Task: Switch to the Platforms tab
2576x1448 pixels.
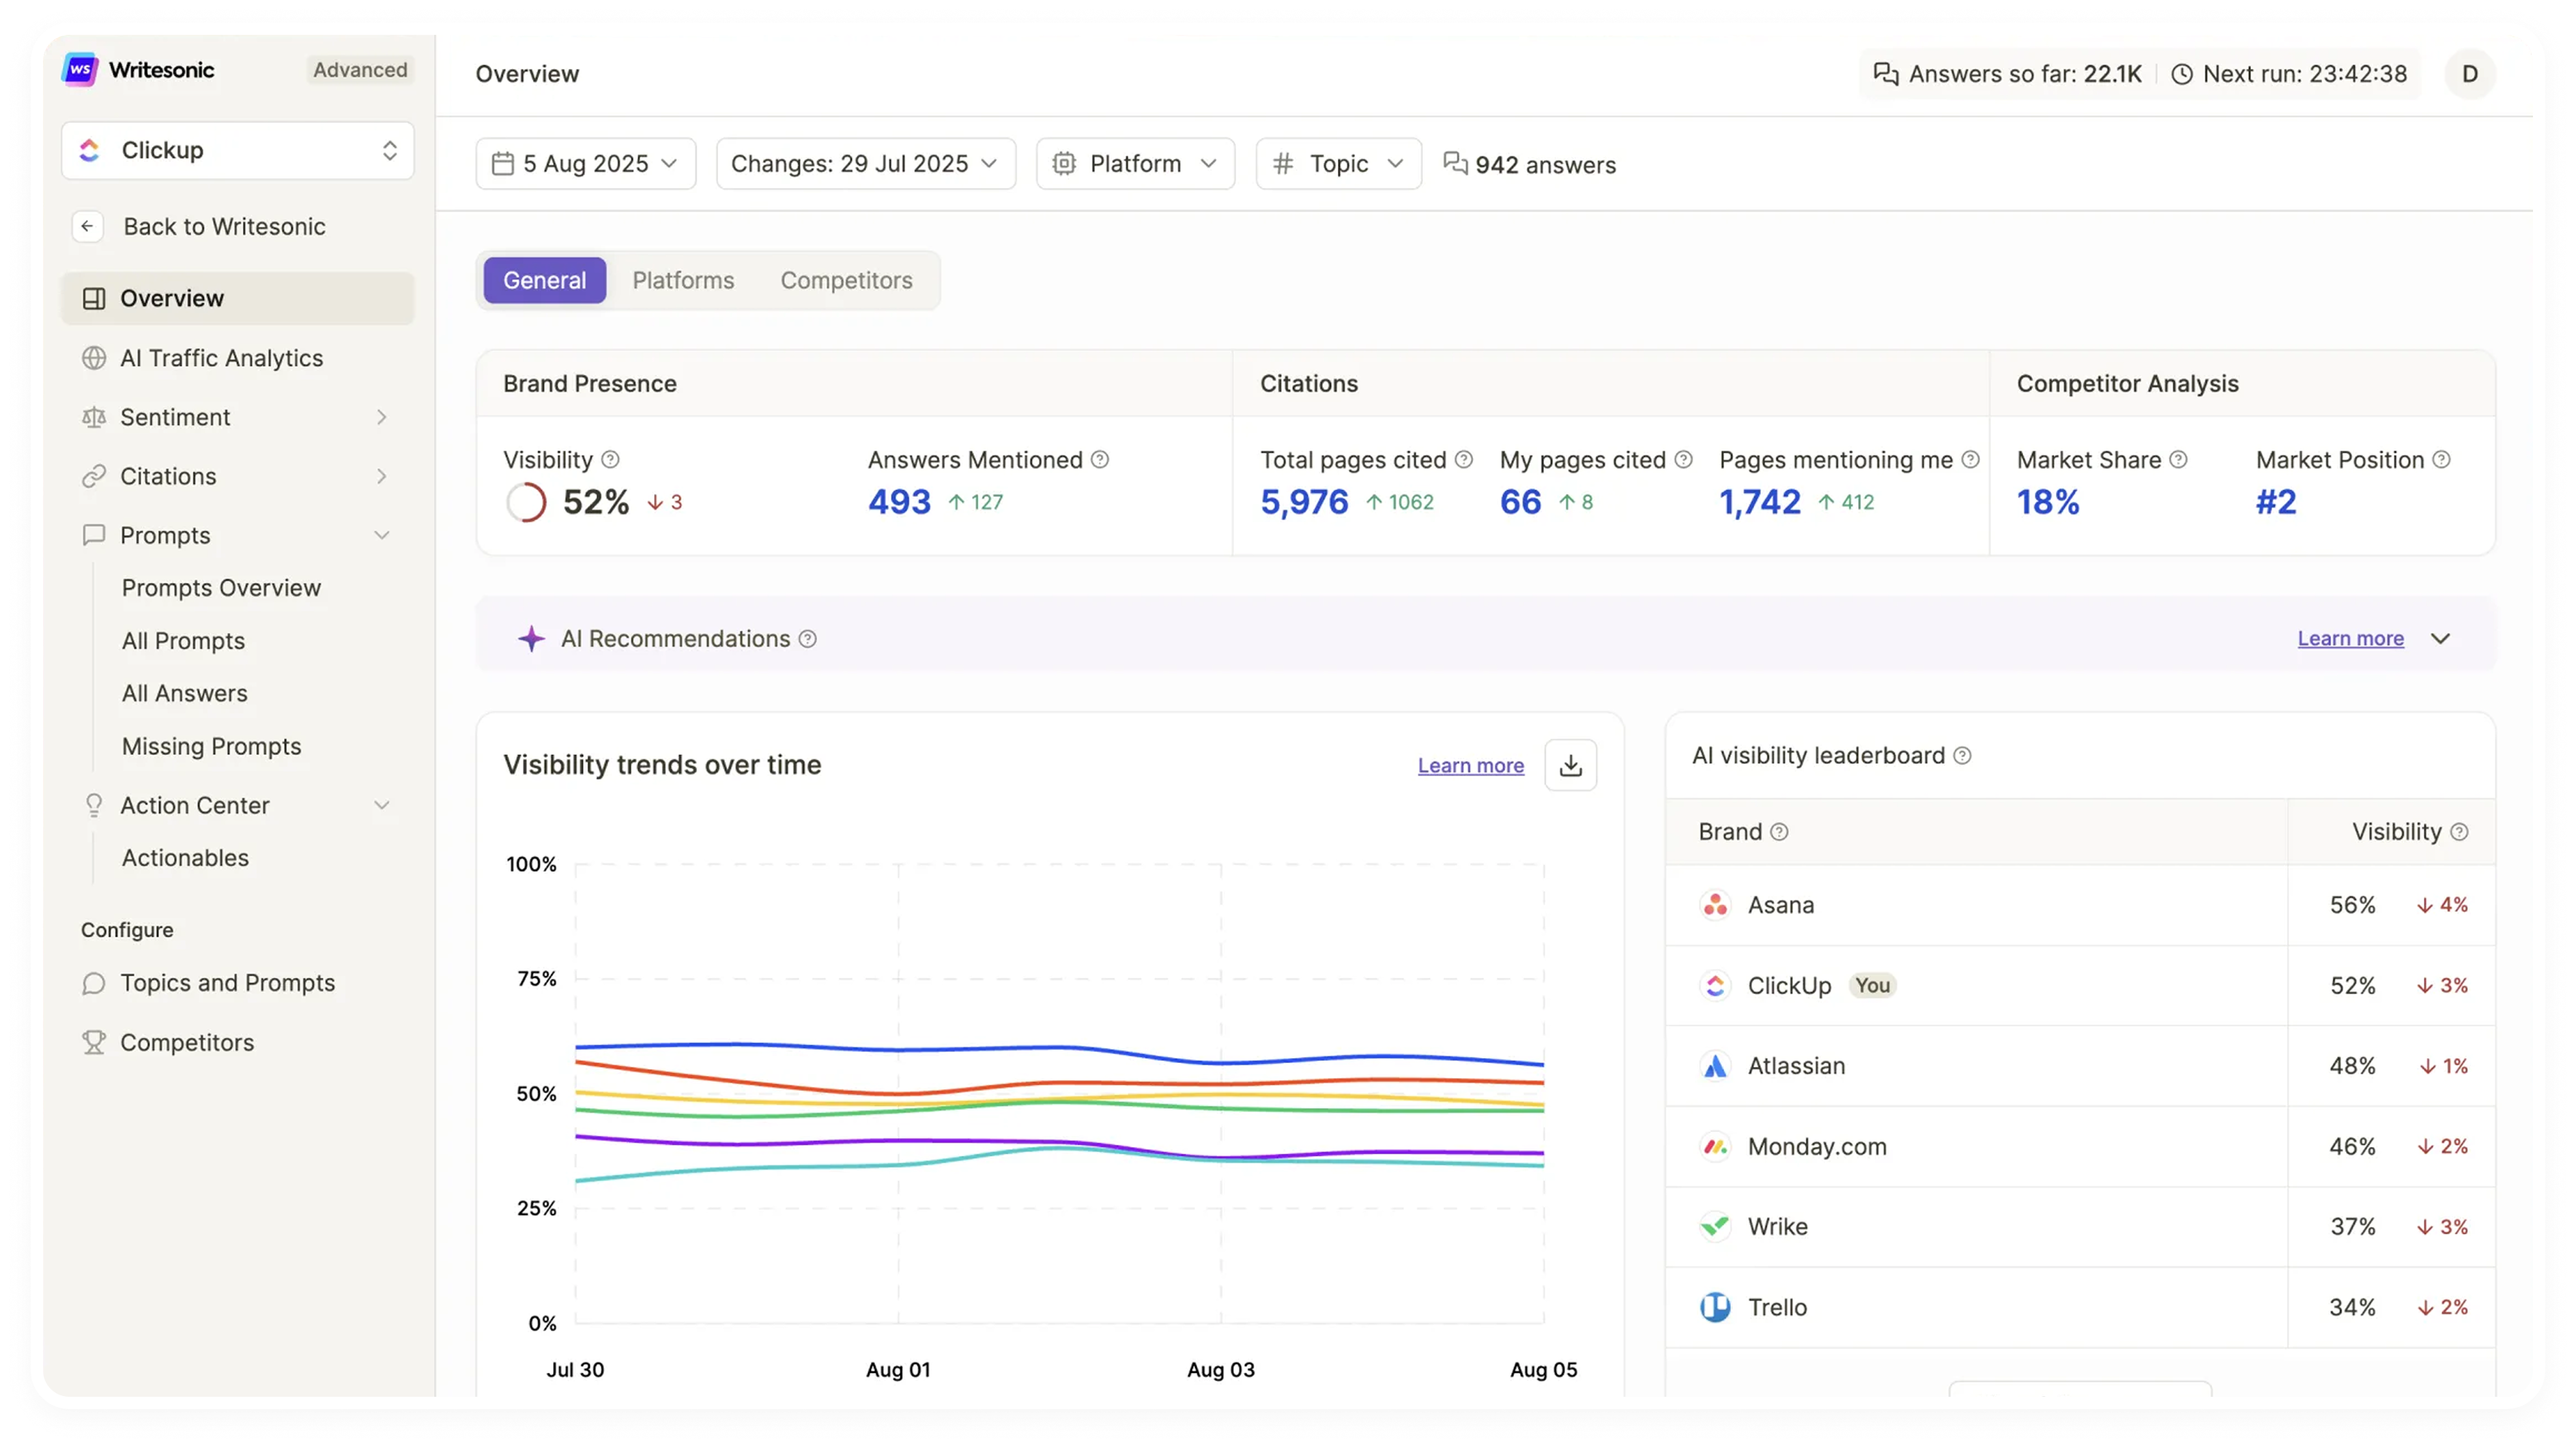Action: pyautogui.click(x=683, y=280)
